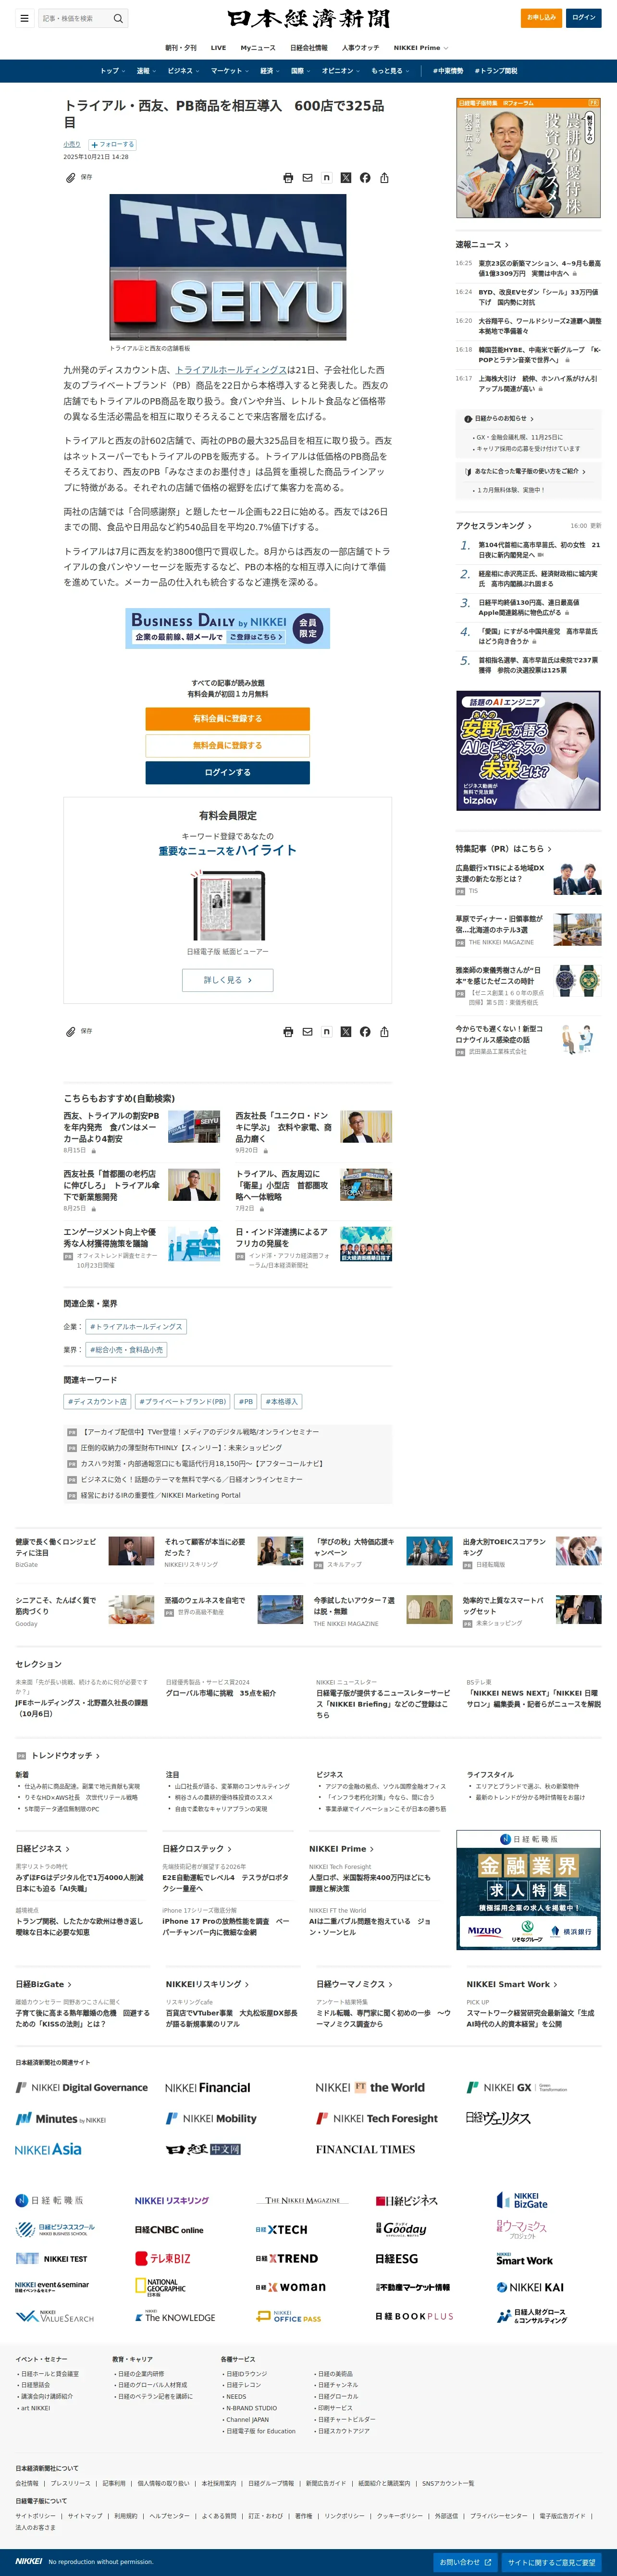Click the upload-share icon above the article photo
This screenshot has height=2576, width=617.
tap(384, 178)
